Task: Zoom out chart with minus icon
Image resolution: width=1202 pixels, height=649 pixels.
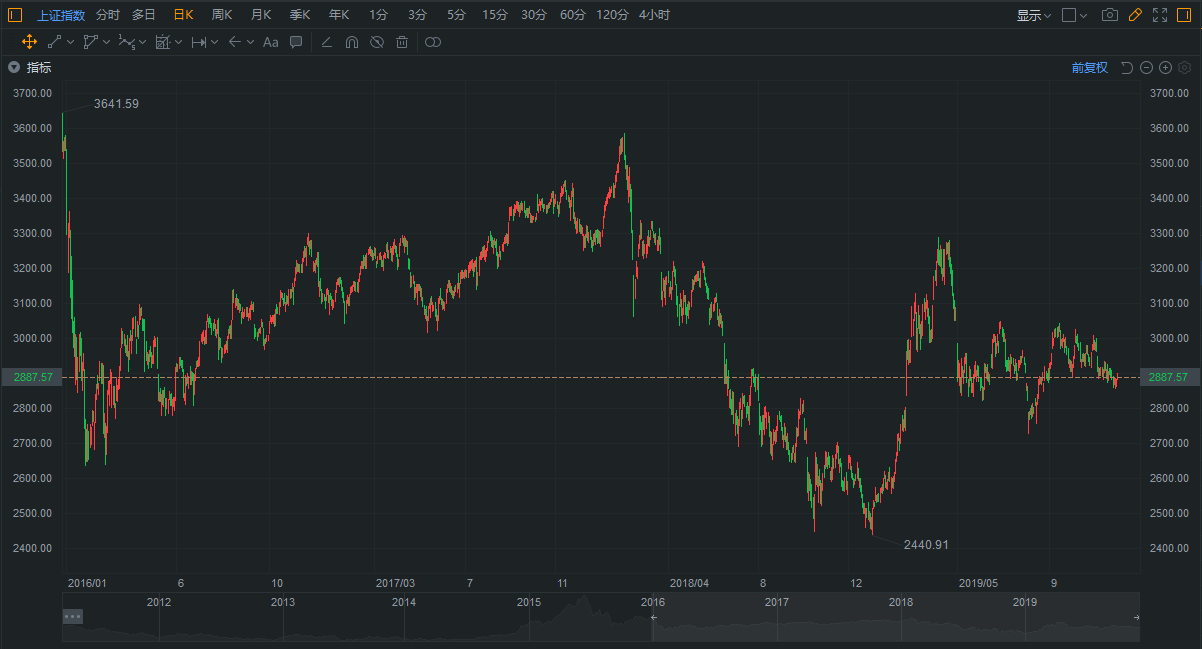Action: click(x=1147, y=68)
